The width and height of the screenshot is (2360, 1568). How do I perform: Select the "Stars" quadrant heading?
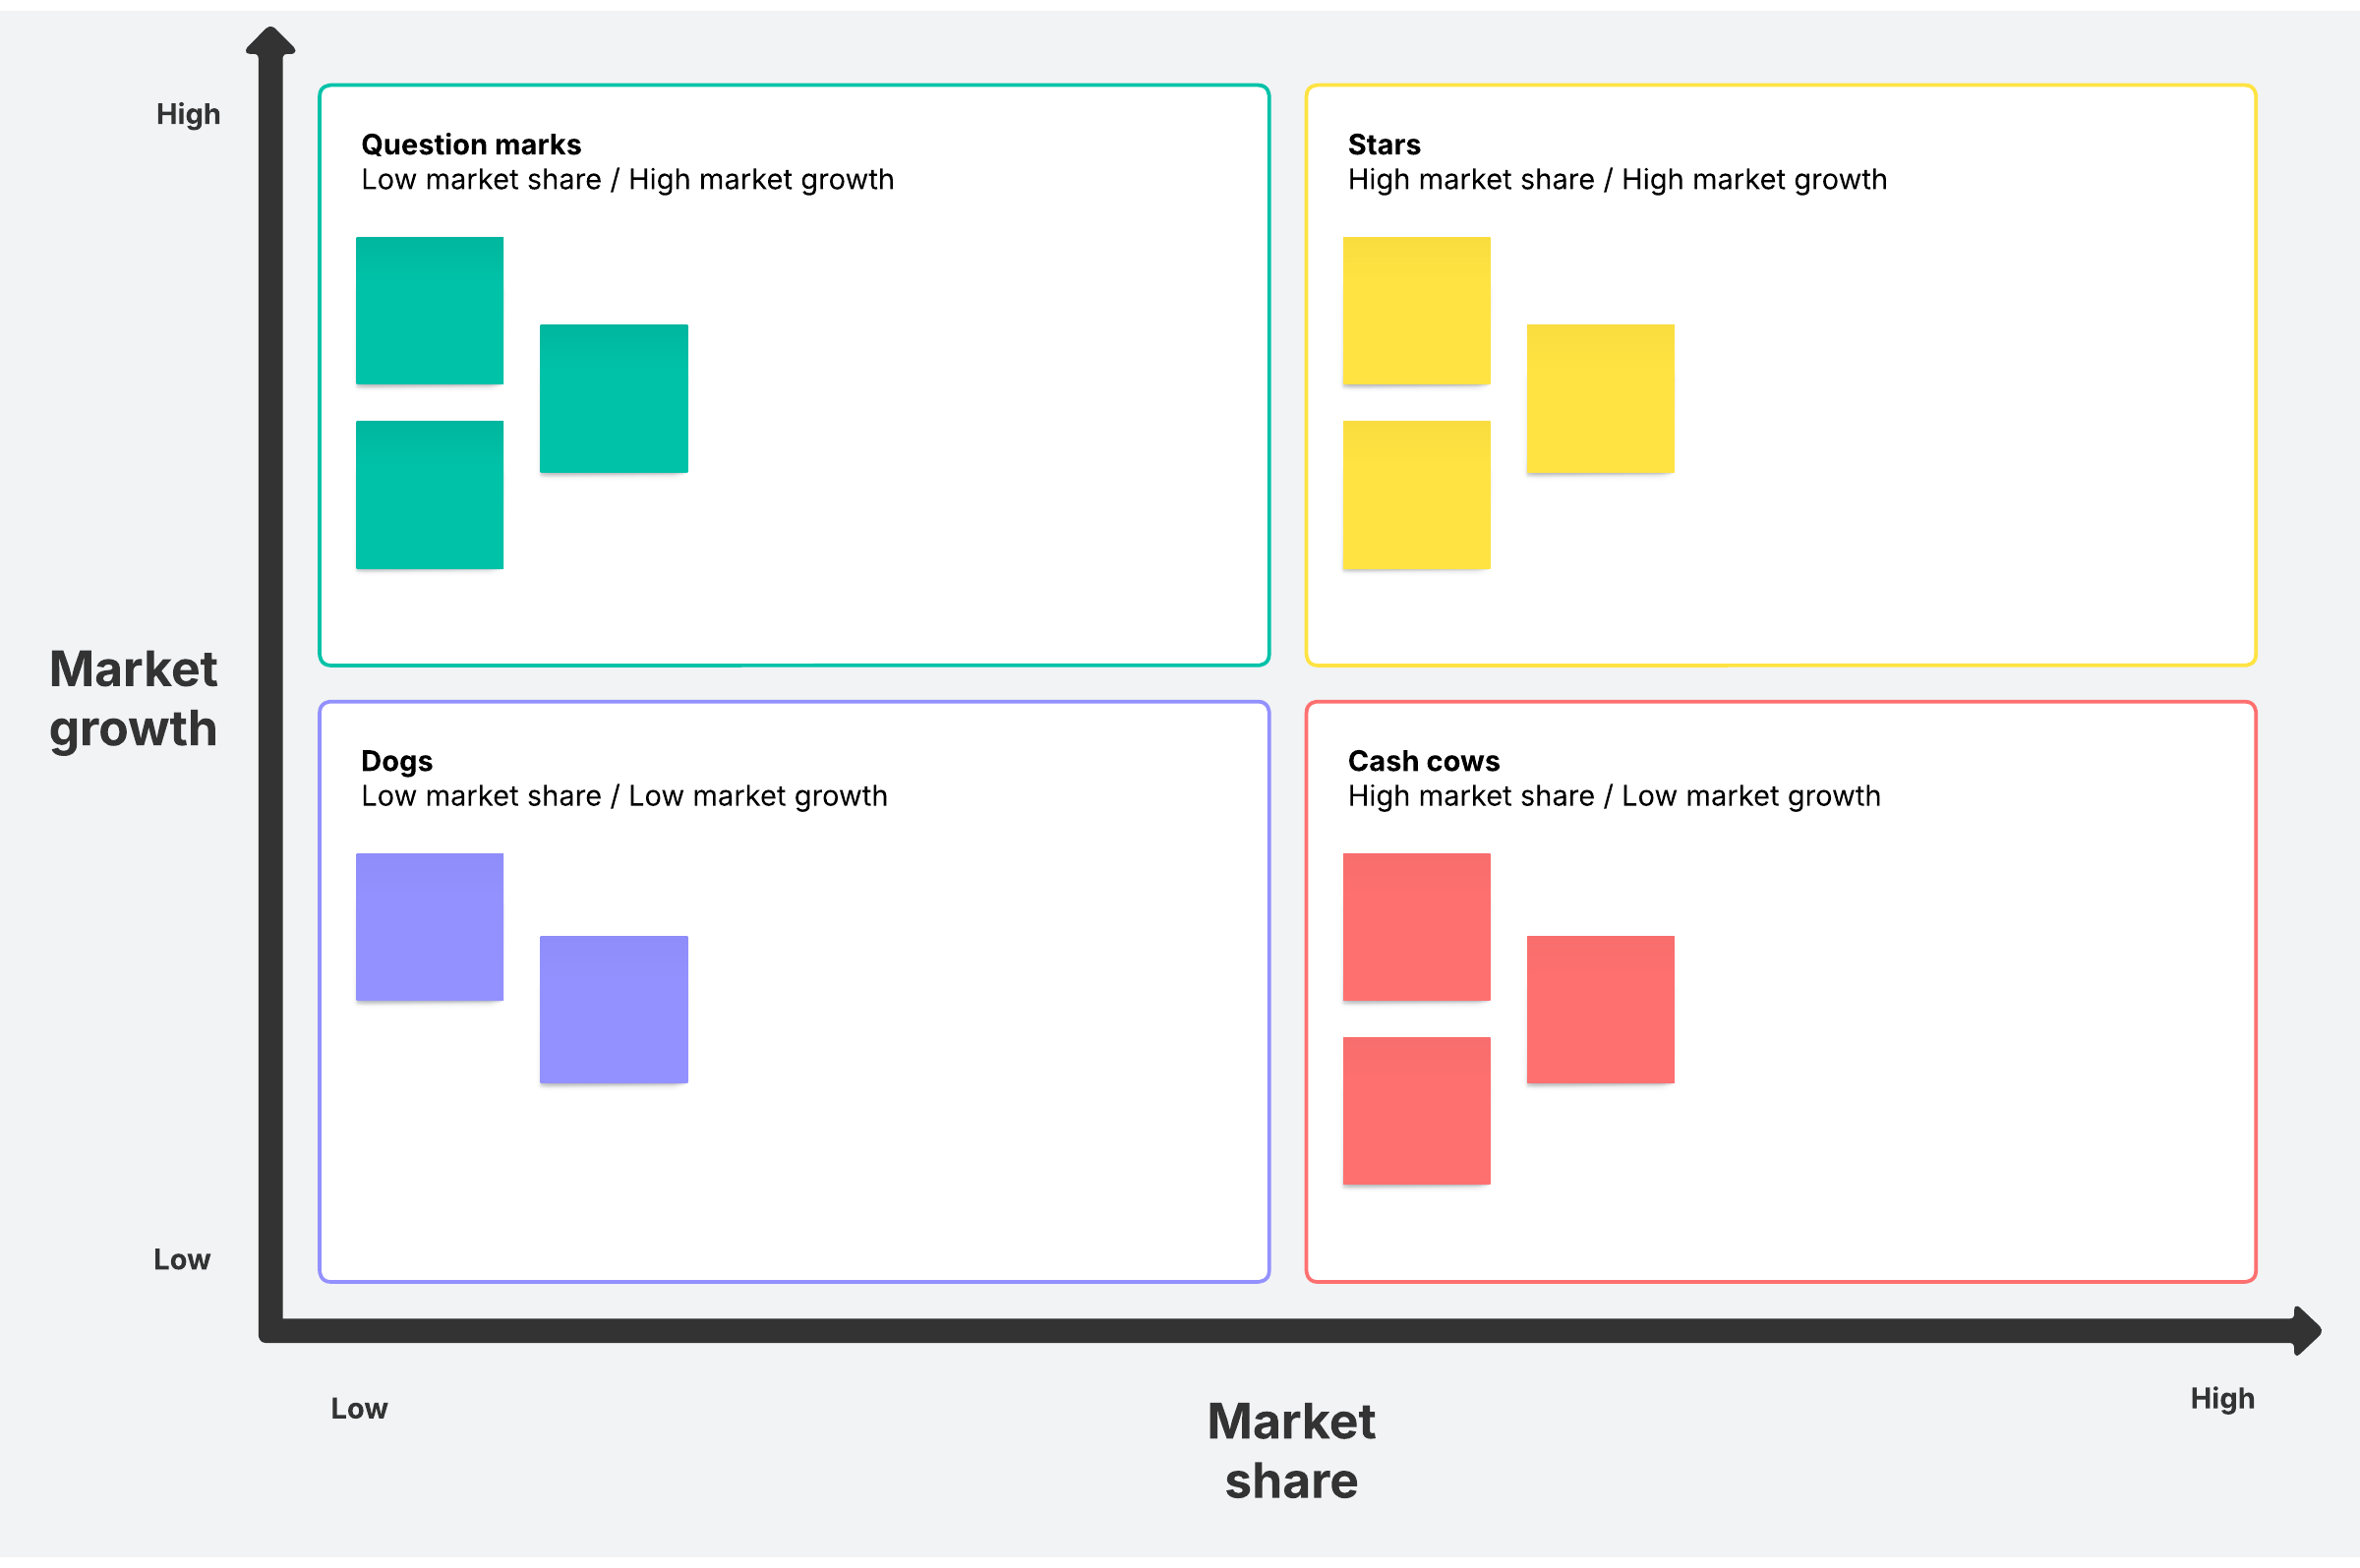tap(1383, 145)
